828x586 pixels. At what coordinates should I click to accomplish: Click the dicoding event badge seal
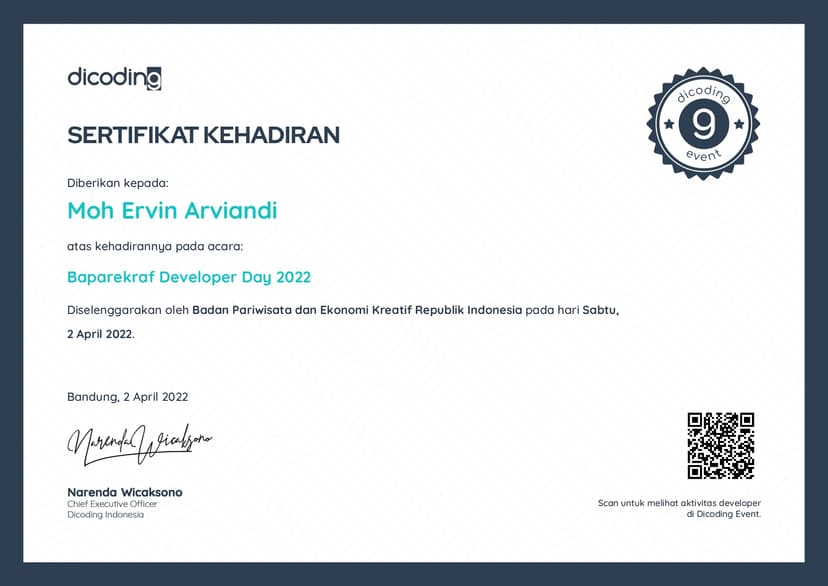pos(703,124)
